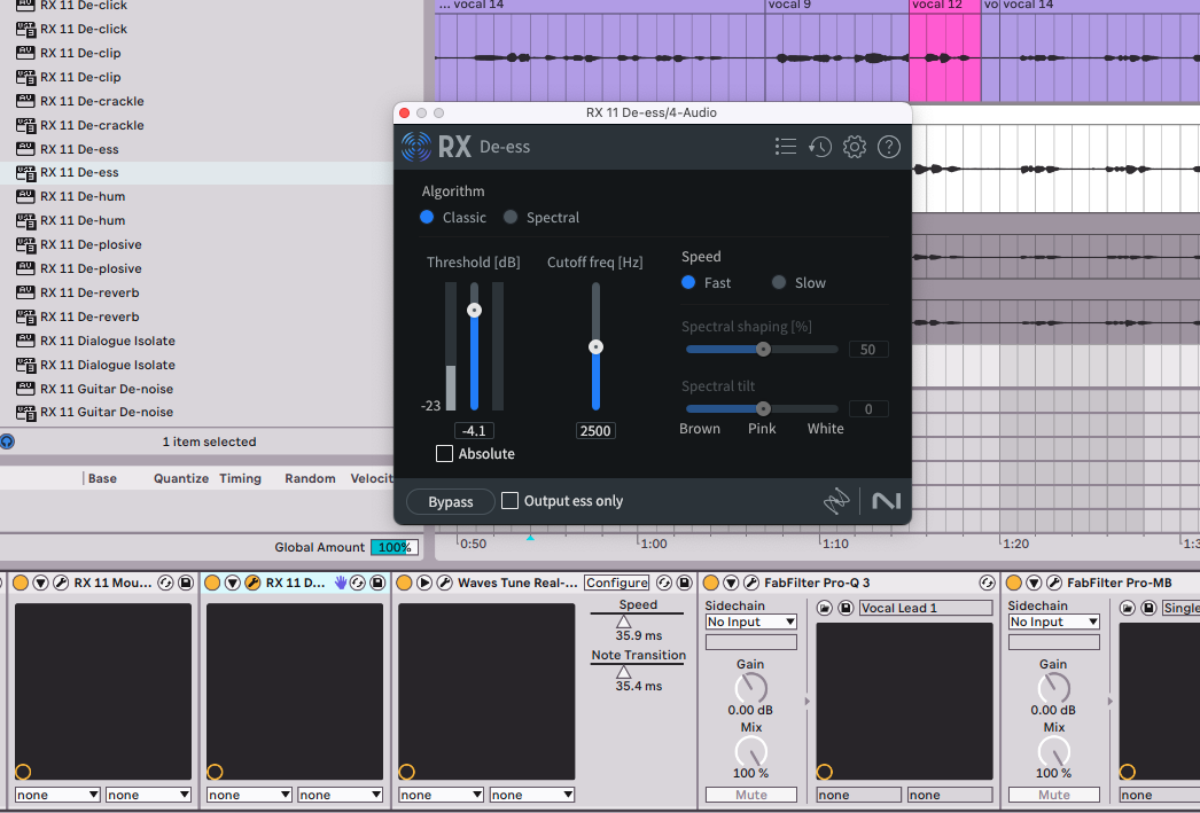This screenshot has width=1200, height=813.
Task: Hot-swap the RX 11 D... device preset
Action: click(358, 583)
